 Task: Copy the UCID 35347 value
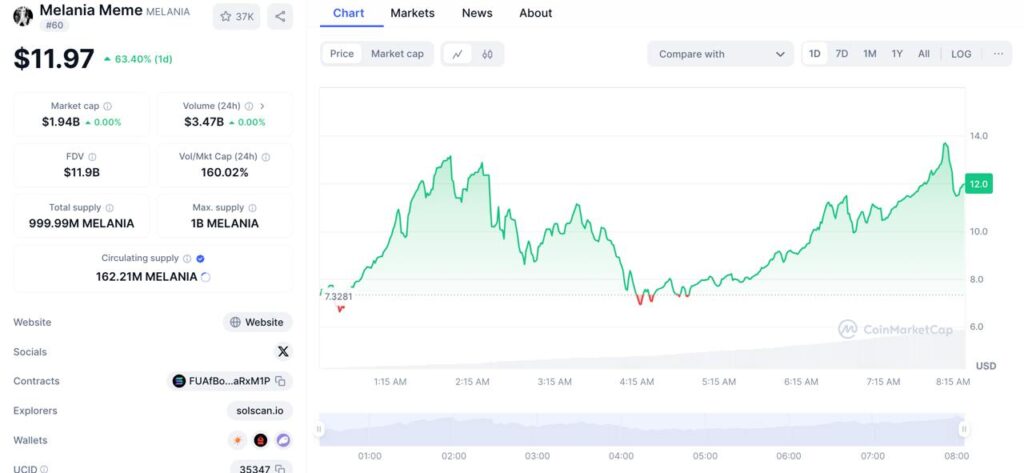281,468
